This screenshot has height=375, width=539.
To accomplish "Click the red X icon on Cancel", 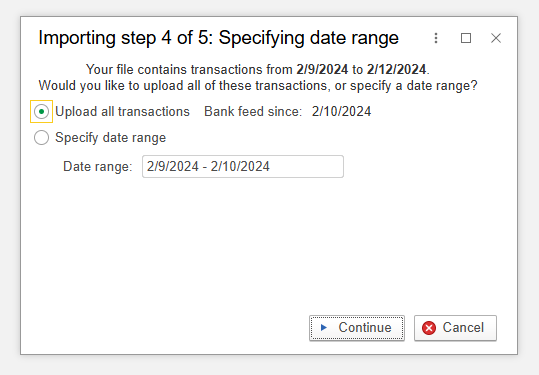I will point(429,328).
